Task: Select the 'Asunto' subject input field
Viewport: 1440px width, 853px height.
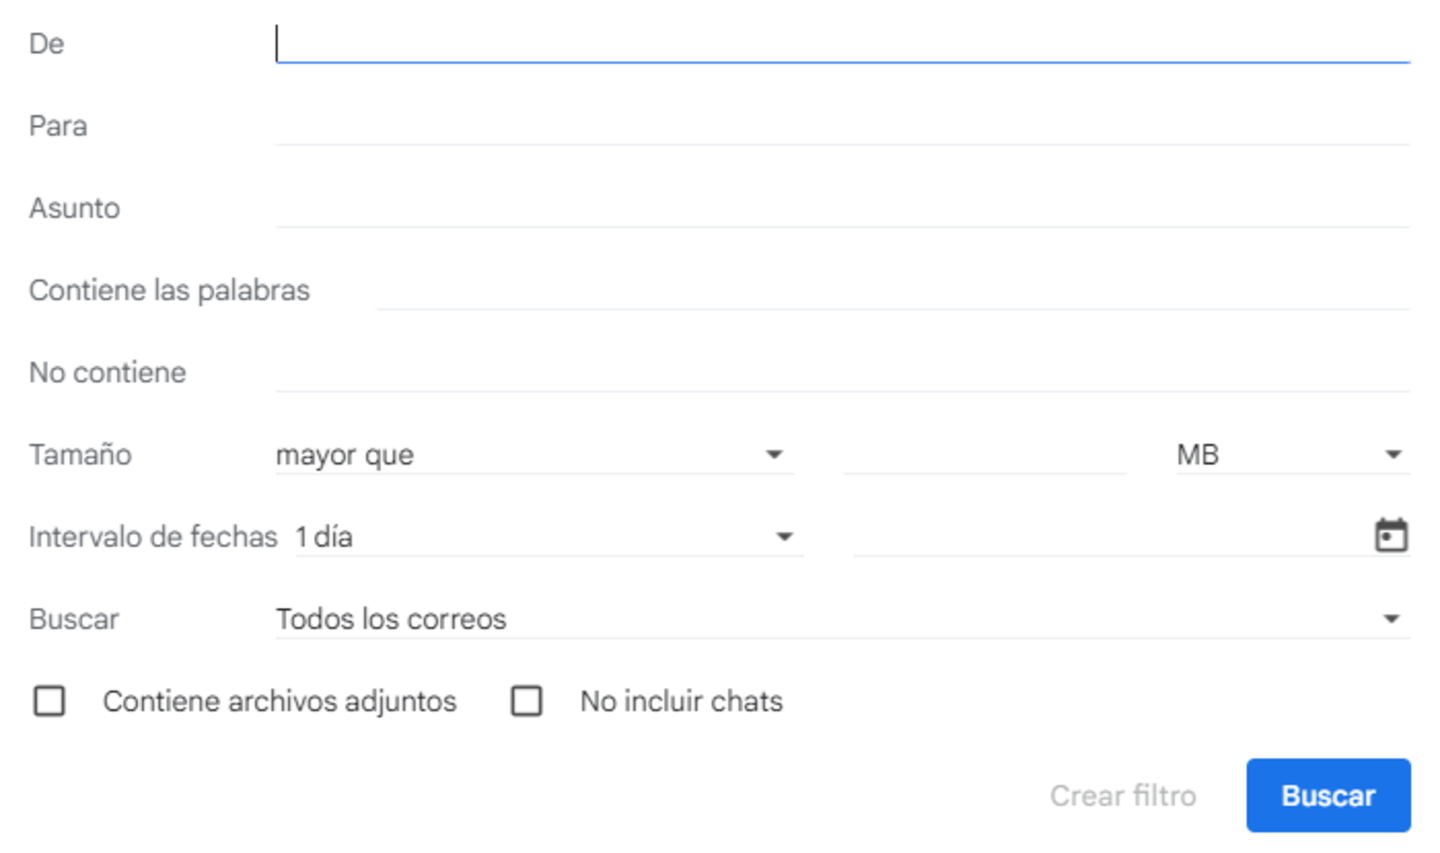Action: click(x=843, y=208)
